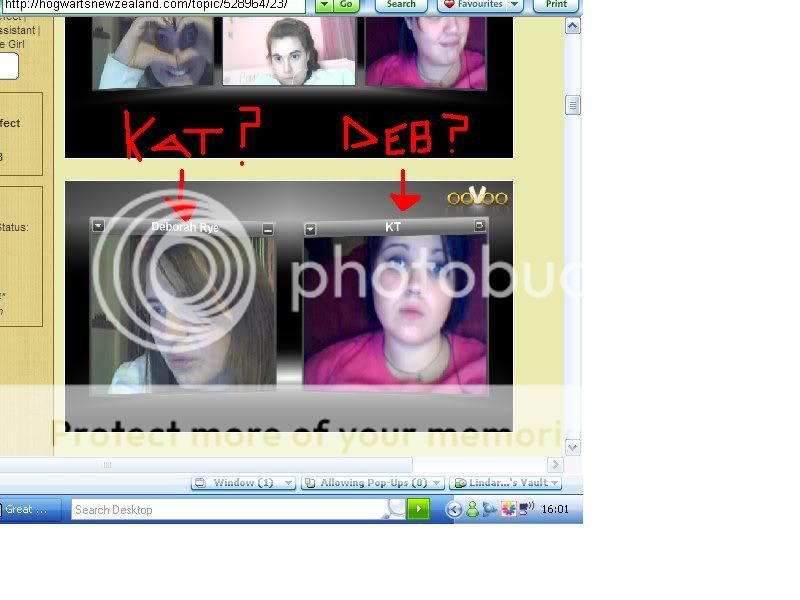The image size is (800, 600).
Task: Click the KT panel pop-out icon
Action: pyautogui.click(x=480, y=225)
